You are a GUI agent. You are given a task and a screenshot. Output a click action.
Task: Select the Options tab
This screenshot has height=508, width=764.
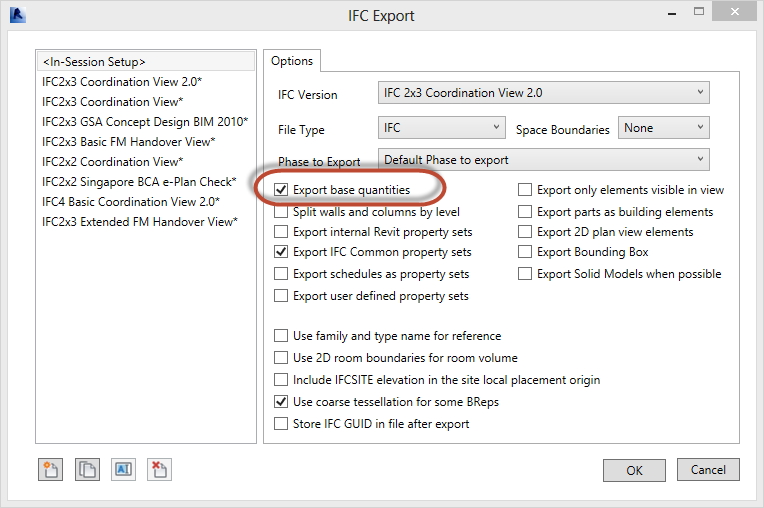(292, 61)
